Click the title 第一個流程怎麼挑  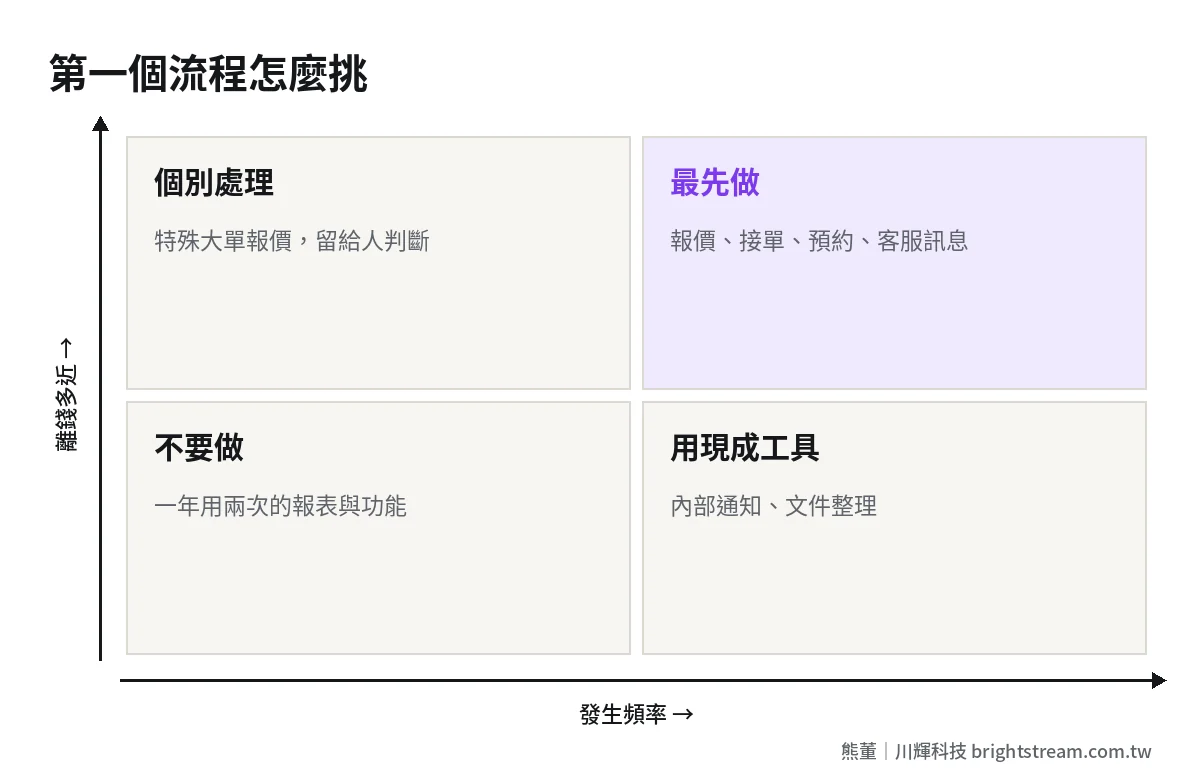coord(209,75)
